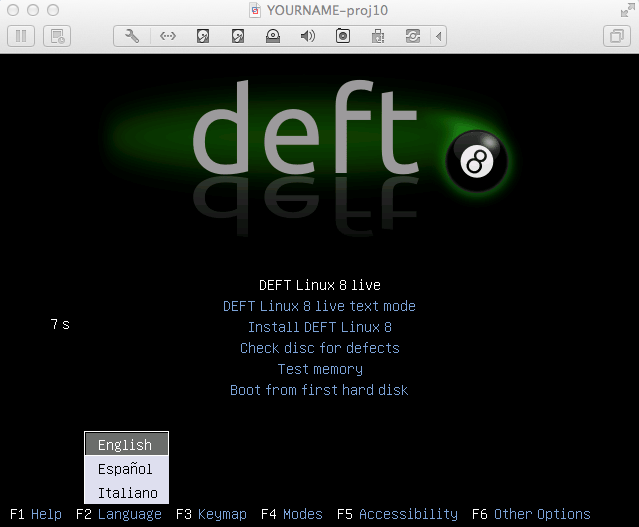The image size is (639, 527).
Task: Click the sharing sync icon
Action: [413, 36]
